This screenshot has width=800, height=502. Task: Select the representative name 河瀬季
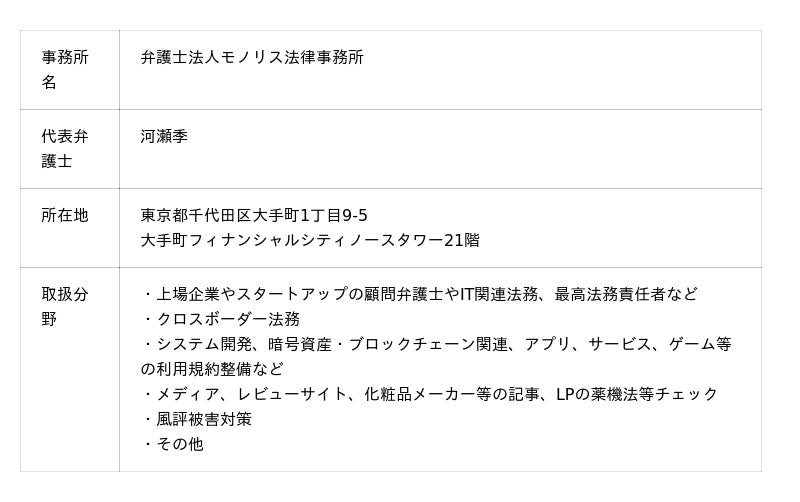[x=164, y=136]
